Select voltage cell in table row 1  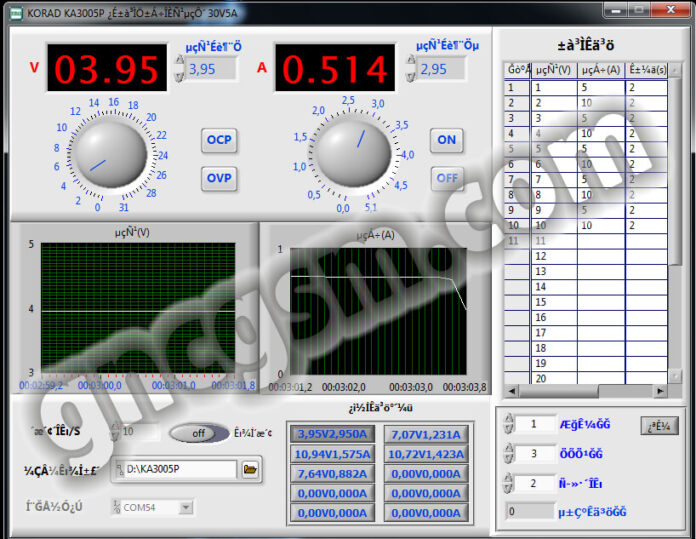tap(554, 87)
